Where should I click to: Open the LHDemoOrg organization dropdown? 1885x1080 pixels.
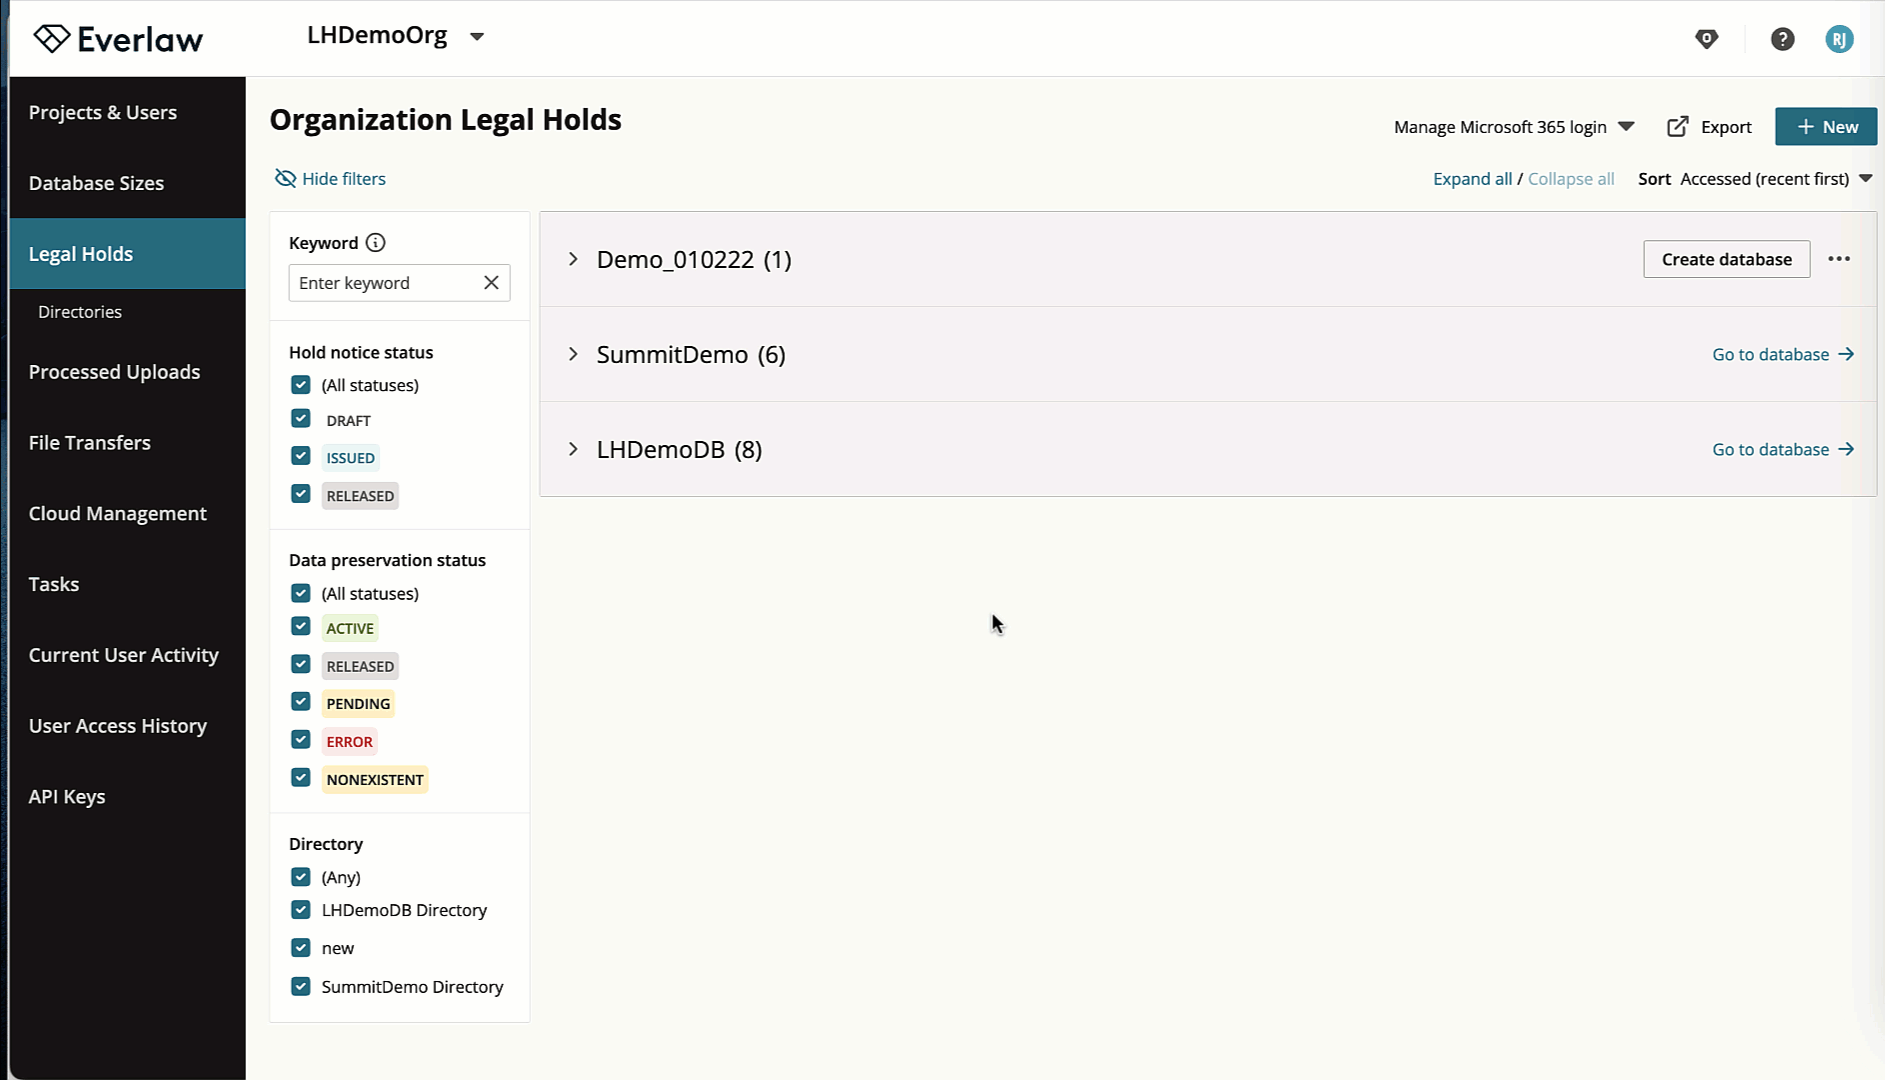396,36
